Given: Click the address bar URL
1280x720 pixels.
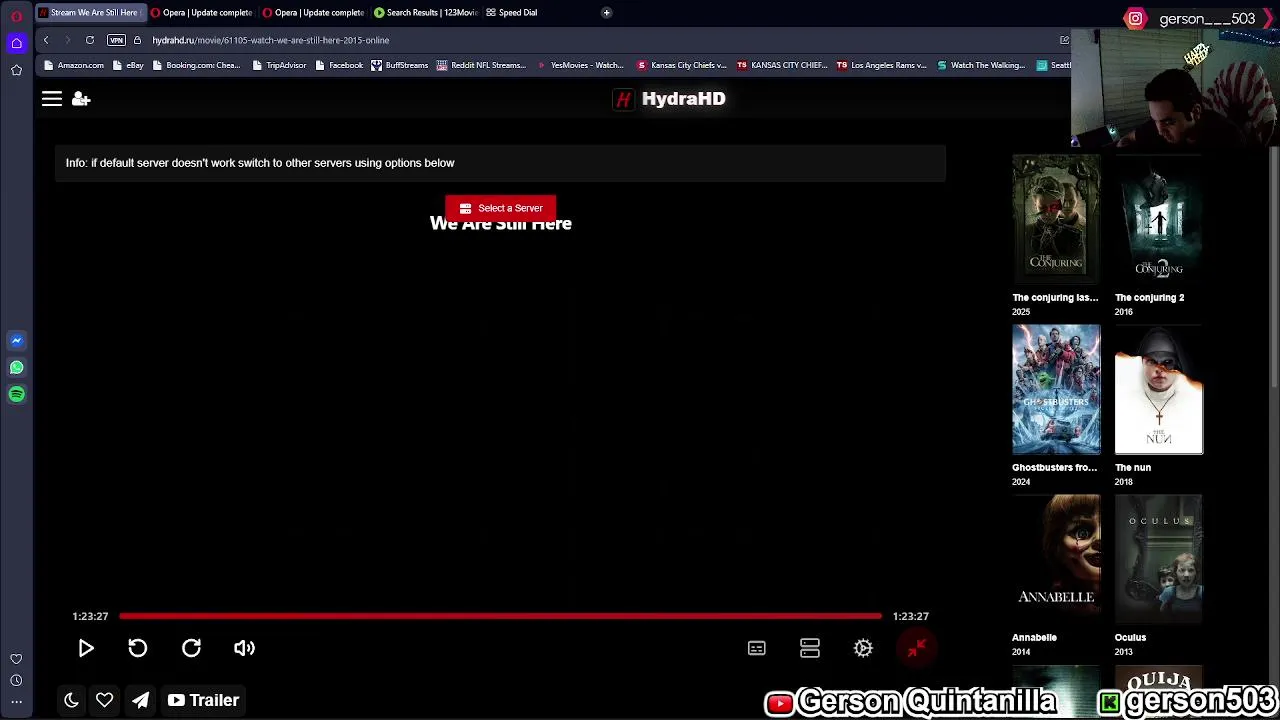Looking at the screenshot, I should tap(271, 40).
